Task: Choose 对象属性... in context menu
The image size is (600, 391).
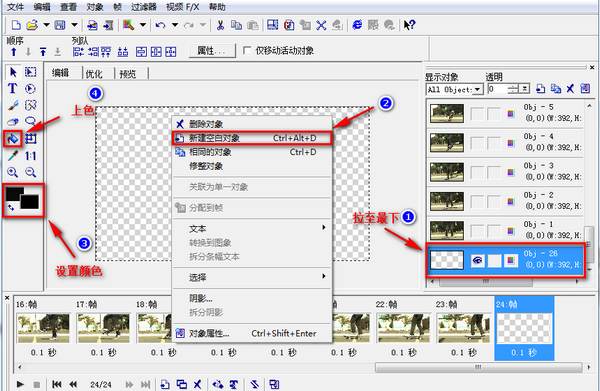Action: [x=252, y=333]
